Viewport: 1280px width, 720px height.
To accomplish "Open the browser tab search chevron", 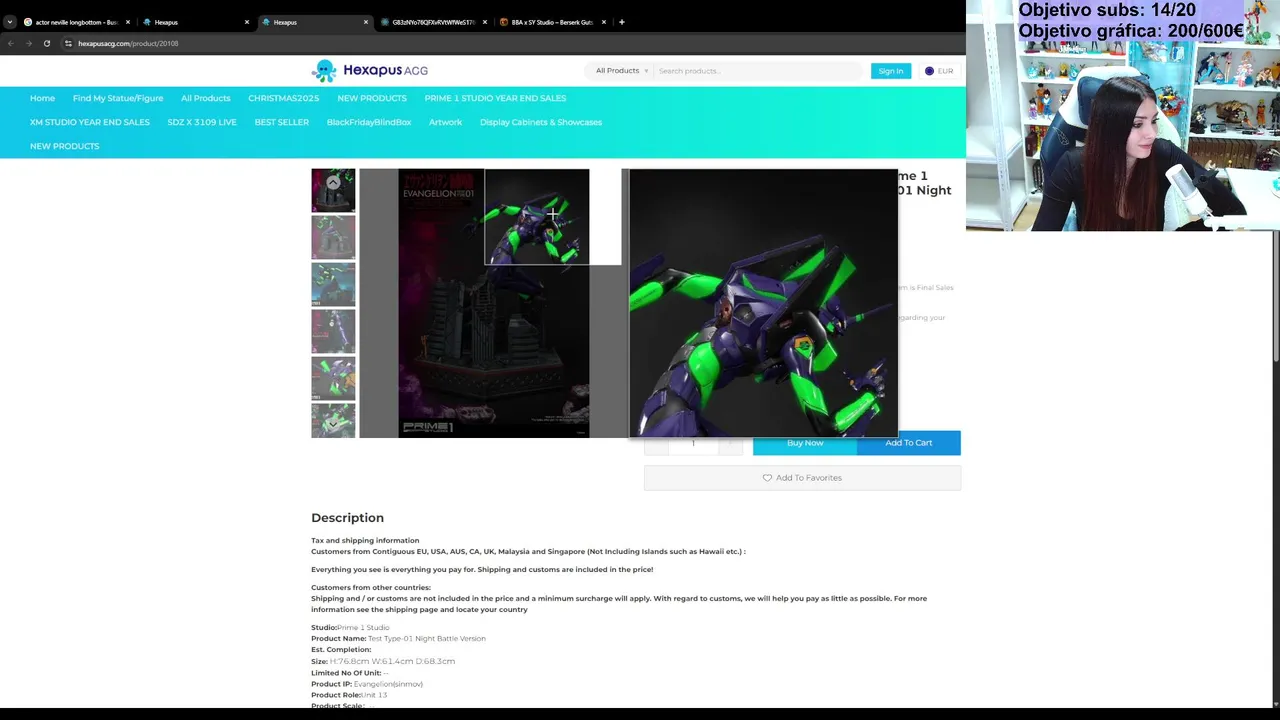I will pos(10,22).
